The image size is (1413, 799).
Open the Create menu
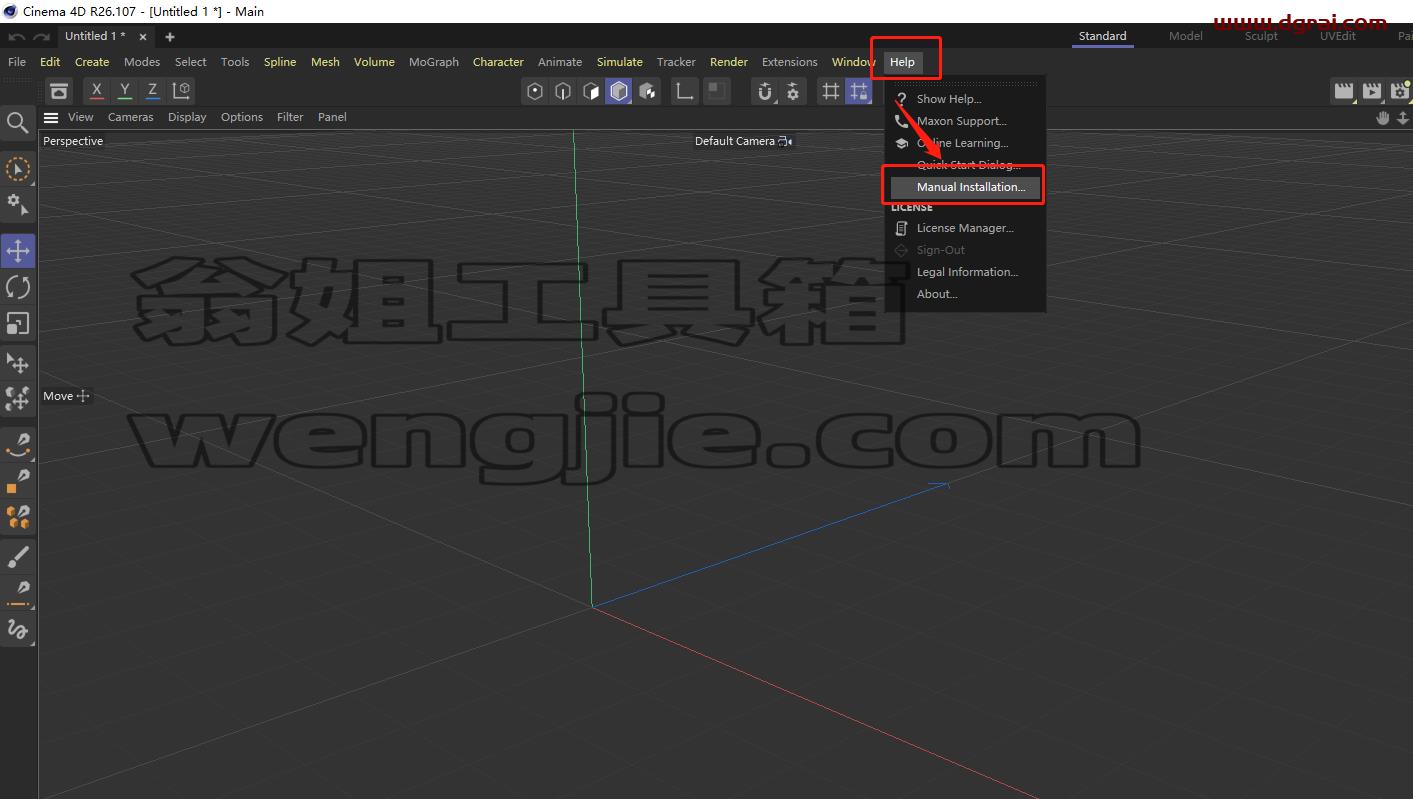(92, 62)
